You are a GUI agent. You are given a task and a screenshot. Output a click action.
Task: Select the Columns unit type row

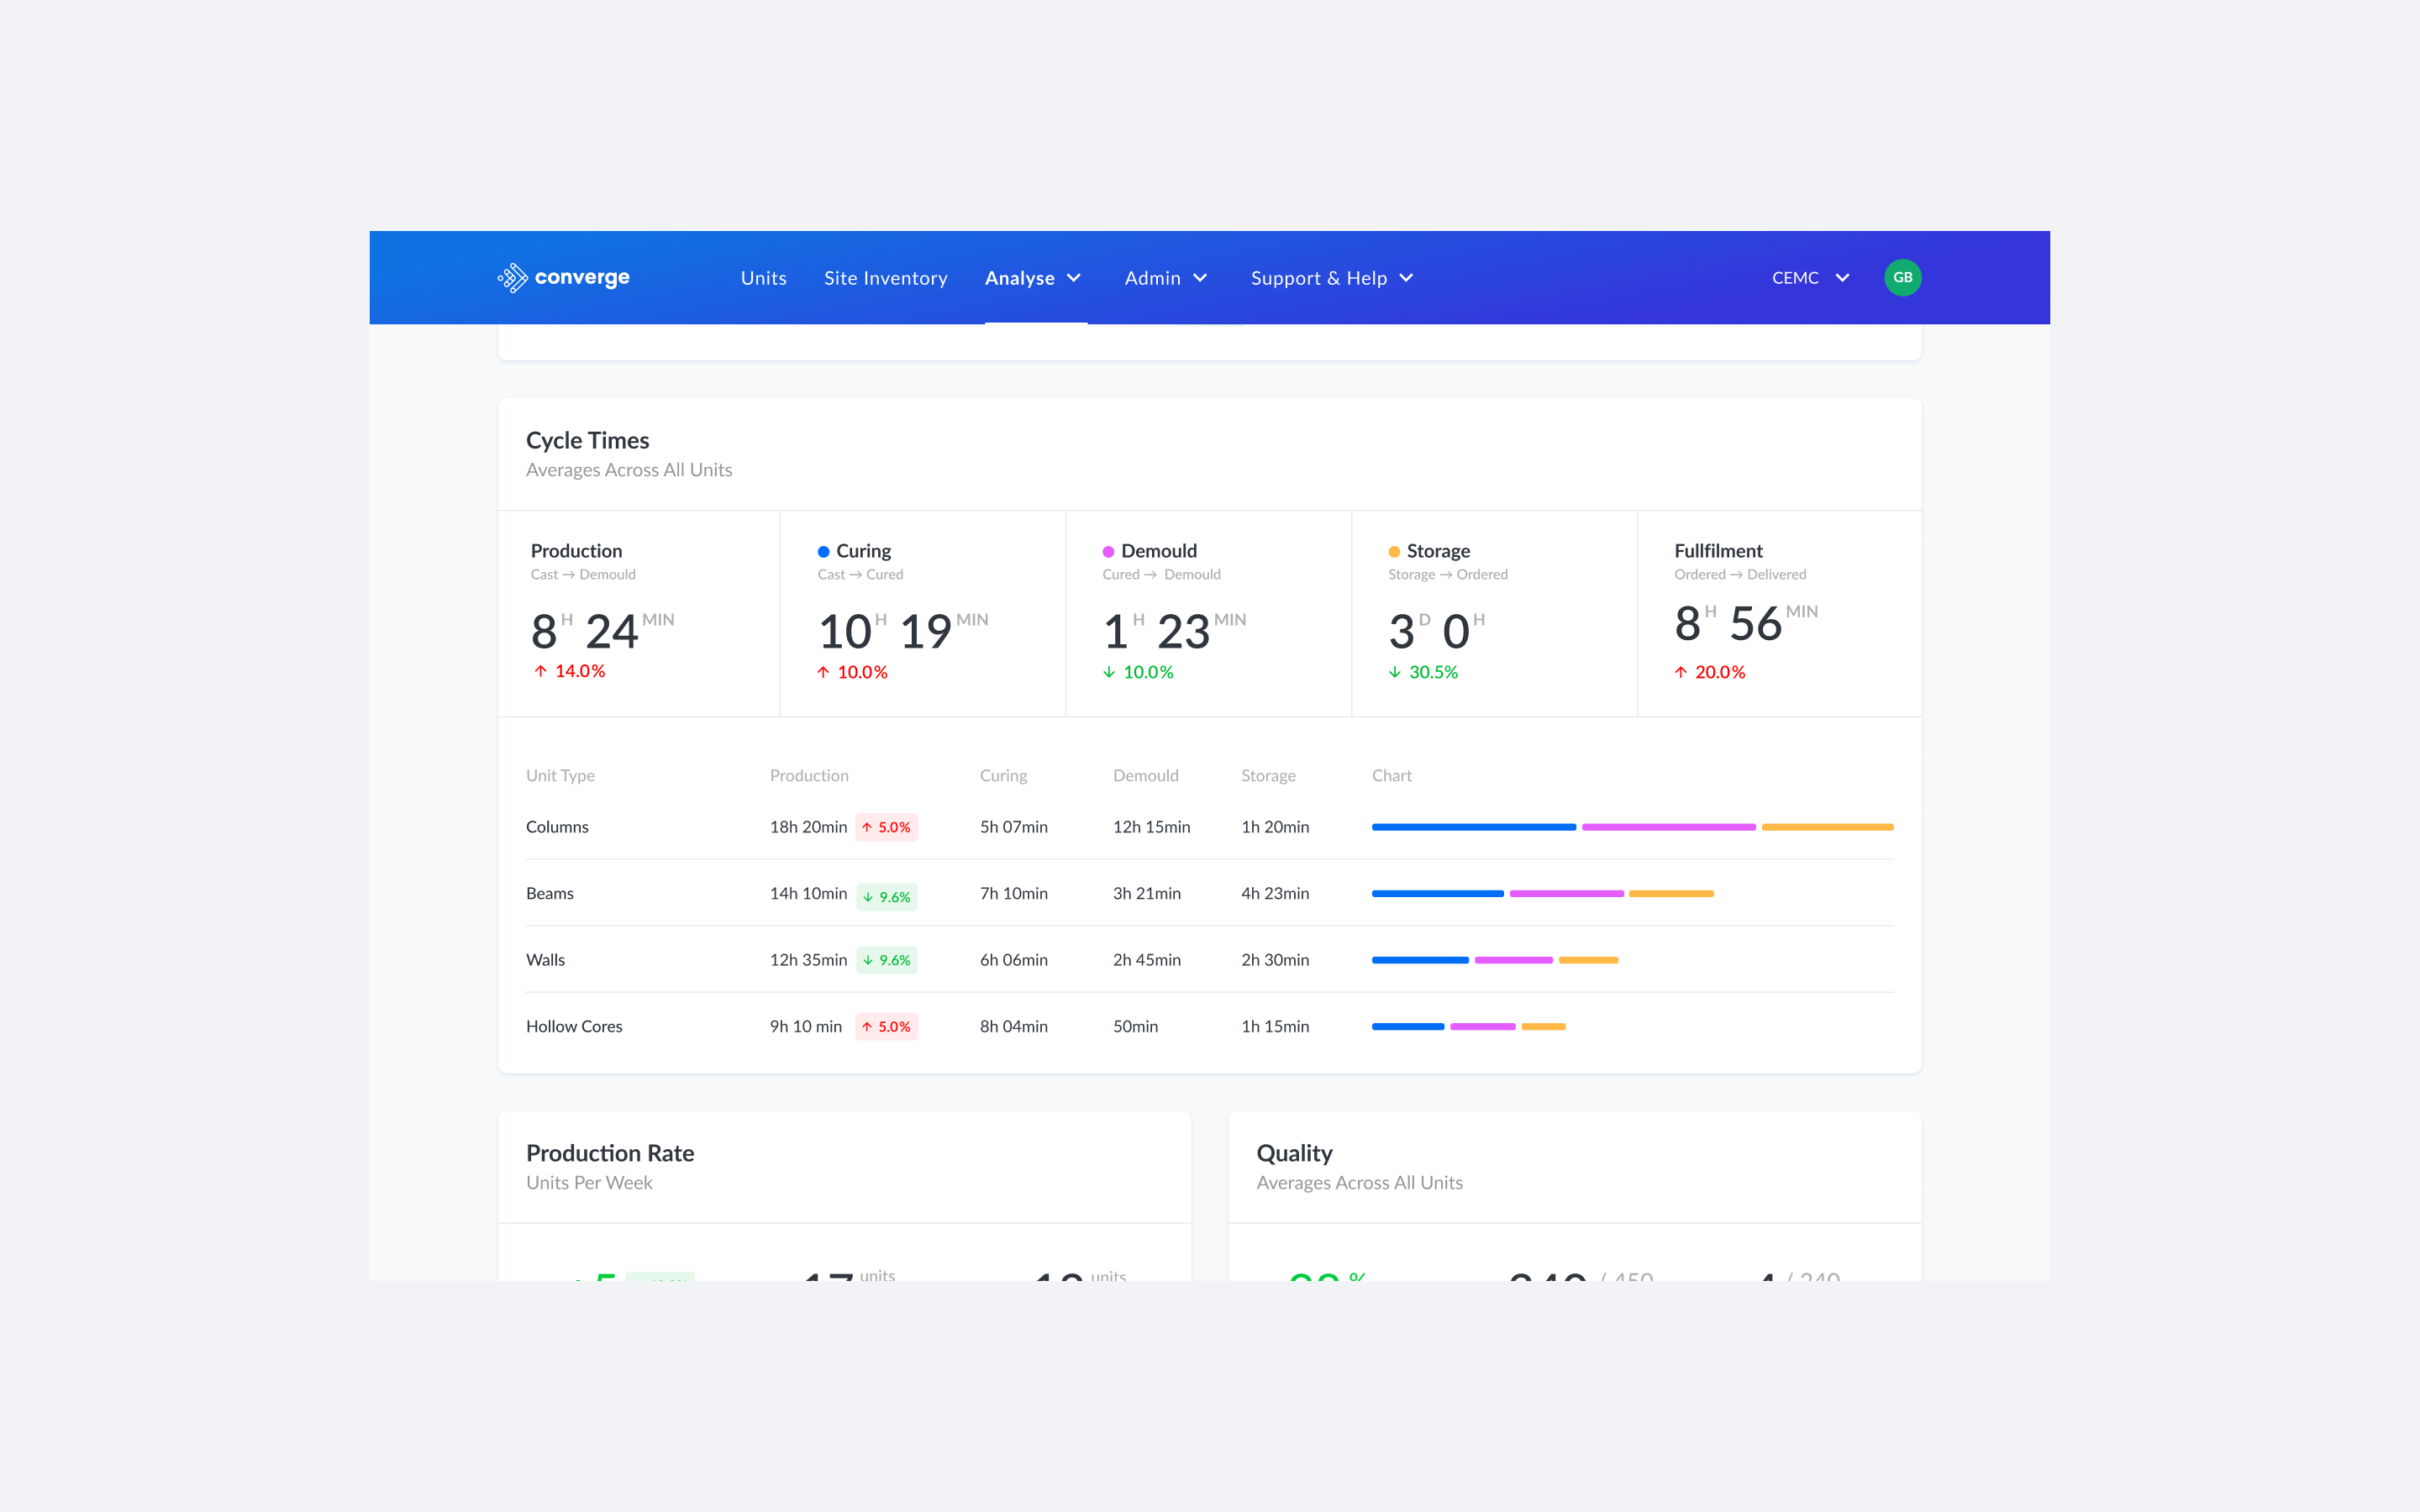tap(557, 827)
